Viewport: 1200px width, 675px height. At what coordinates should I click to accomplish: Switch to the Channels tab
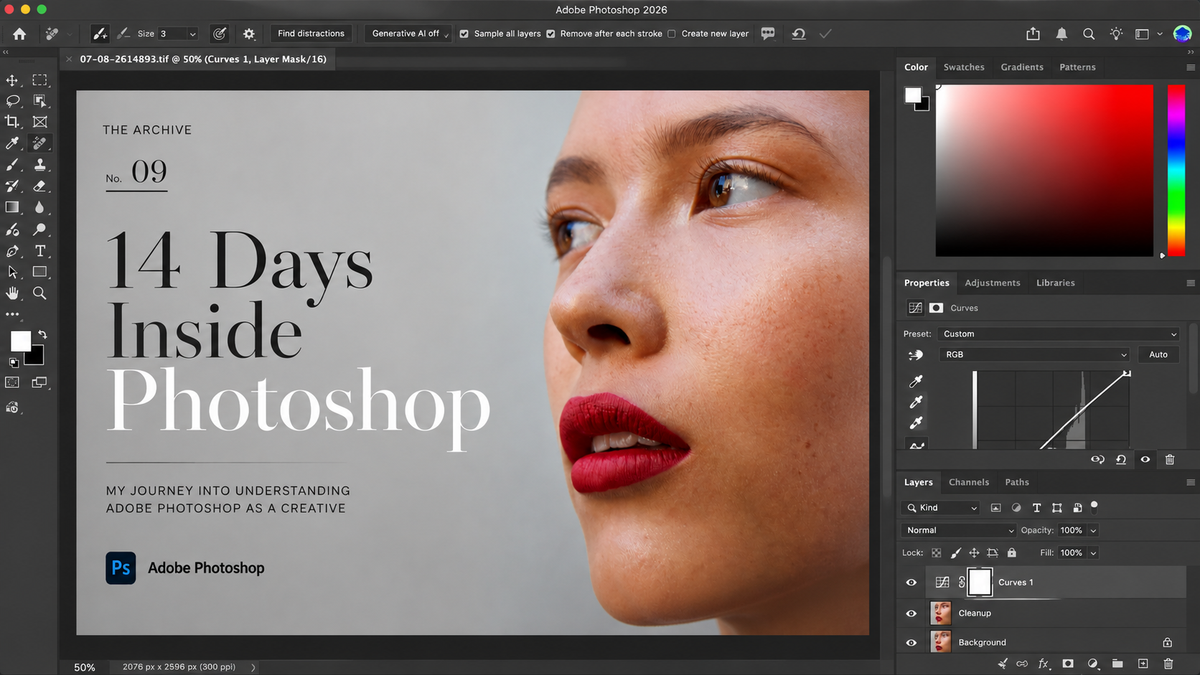click(969, 482)
